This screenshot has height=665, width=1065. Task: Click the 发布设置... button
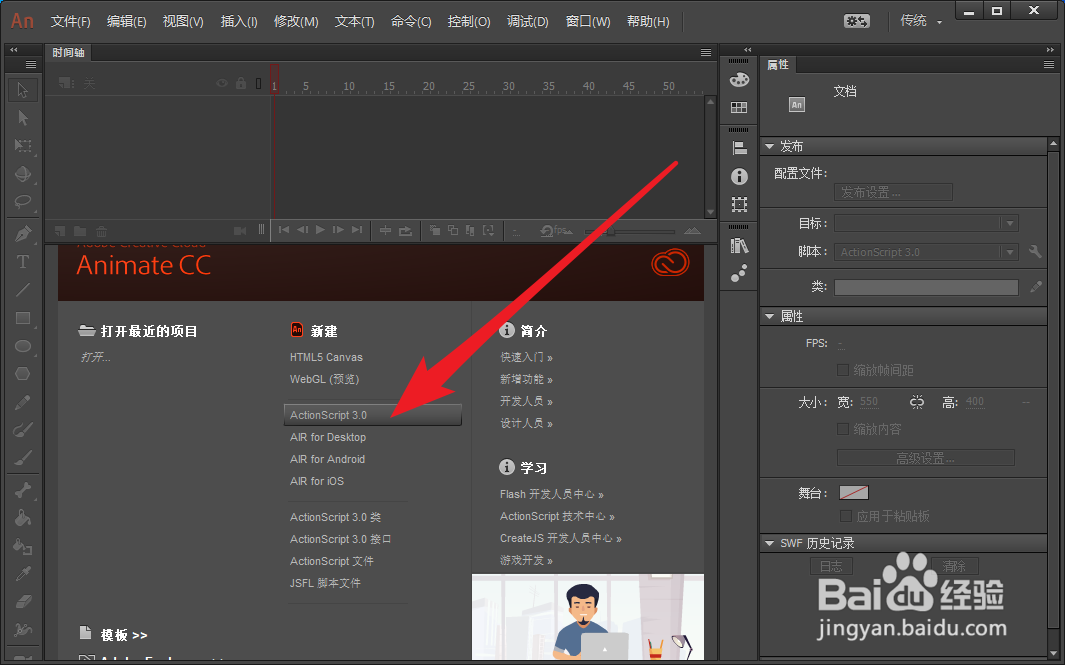tap(893, 192)
